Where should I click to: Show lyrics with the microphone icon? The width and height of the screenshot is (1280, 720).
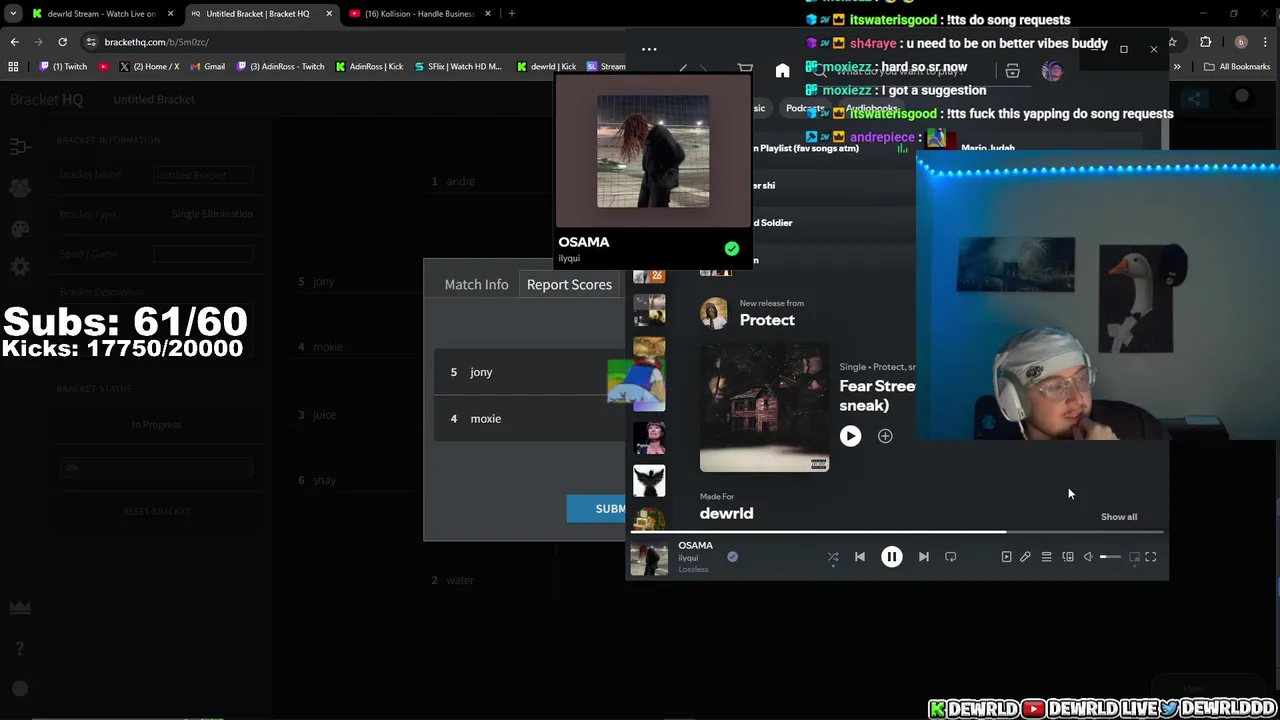coord(1025,557)
